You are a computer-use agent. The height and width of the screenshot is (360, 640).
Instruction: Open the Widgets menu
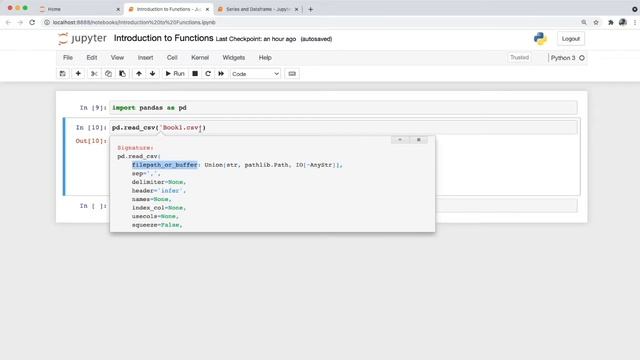tap(233, 58)
